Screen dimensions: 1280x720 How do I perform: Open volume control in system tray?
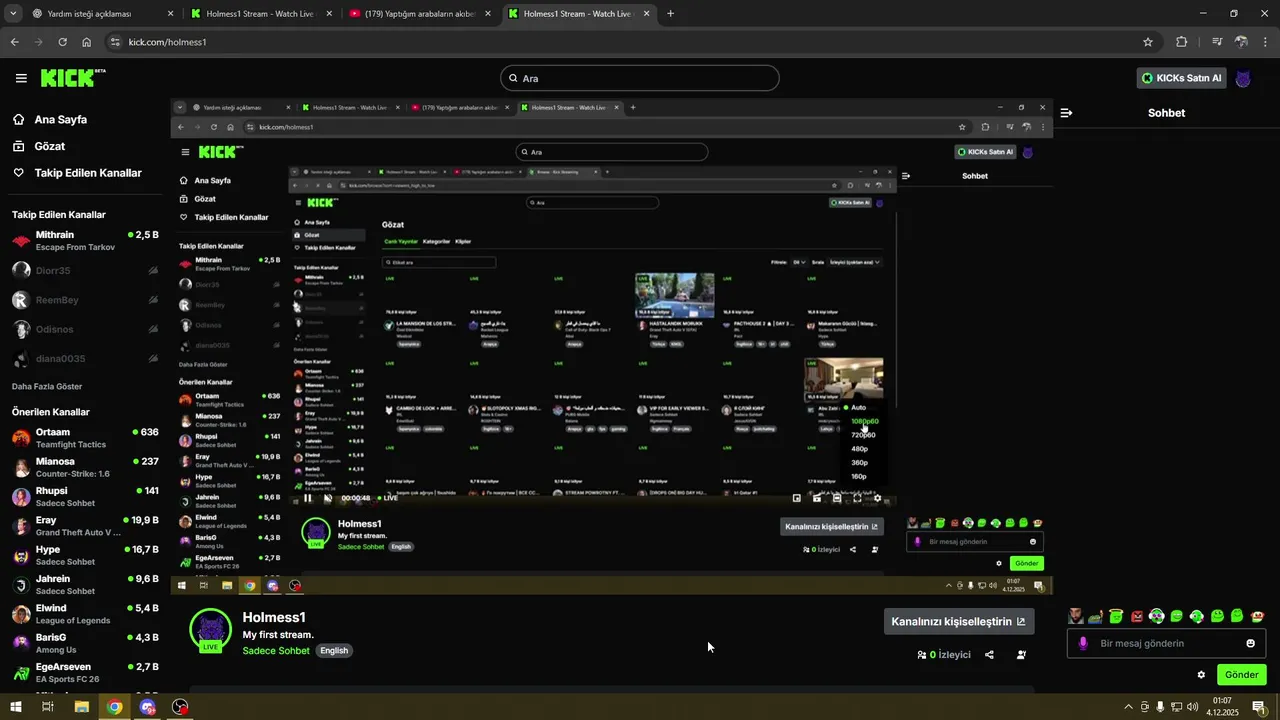tap(1192, 707)
